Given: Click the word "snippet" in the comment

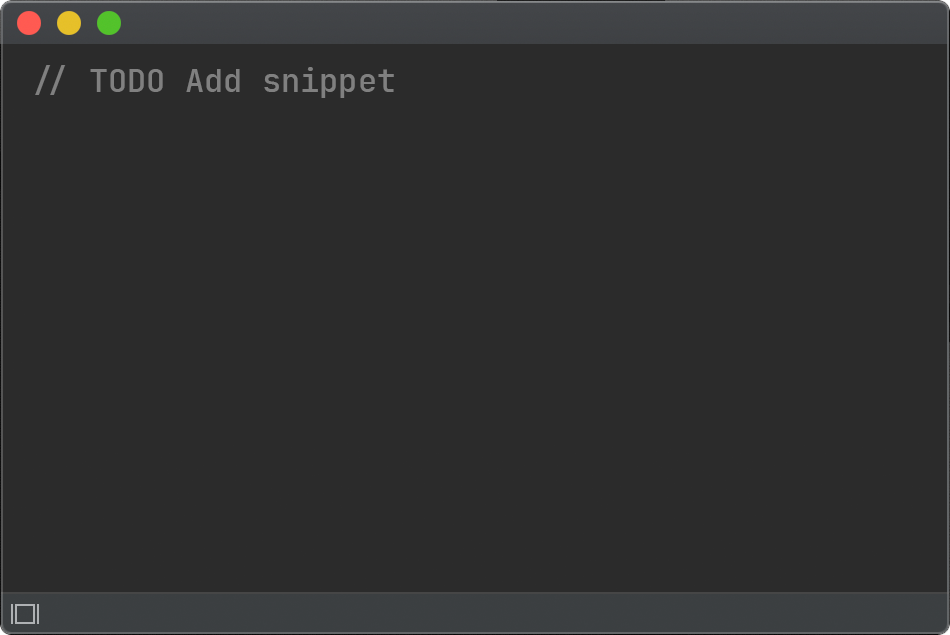Looking at the screenshot, I should click(328, 82).
